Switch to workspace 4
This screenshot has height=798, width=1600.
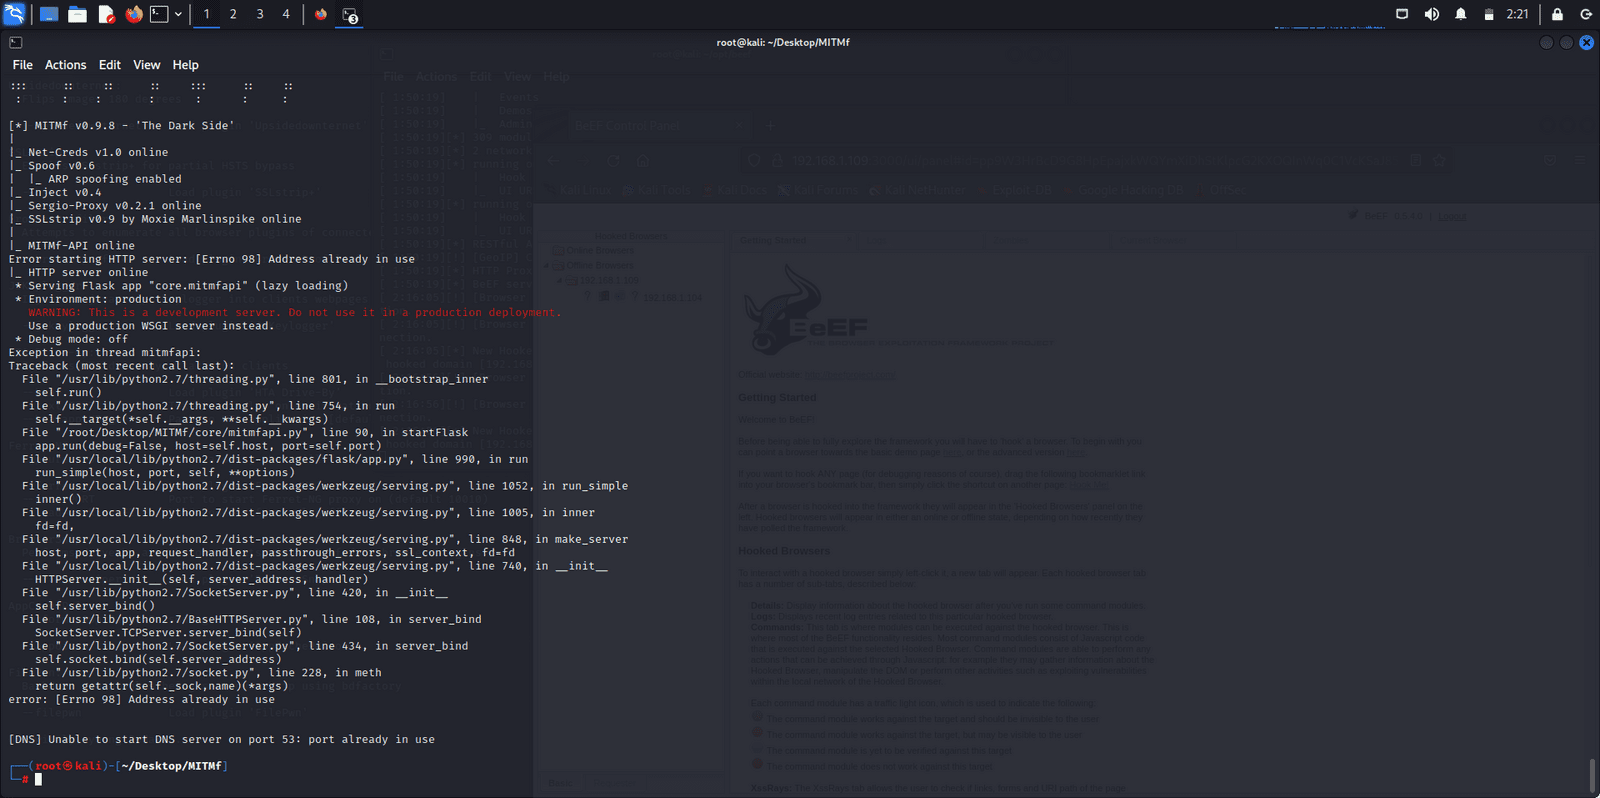(x=286, y=14)
